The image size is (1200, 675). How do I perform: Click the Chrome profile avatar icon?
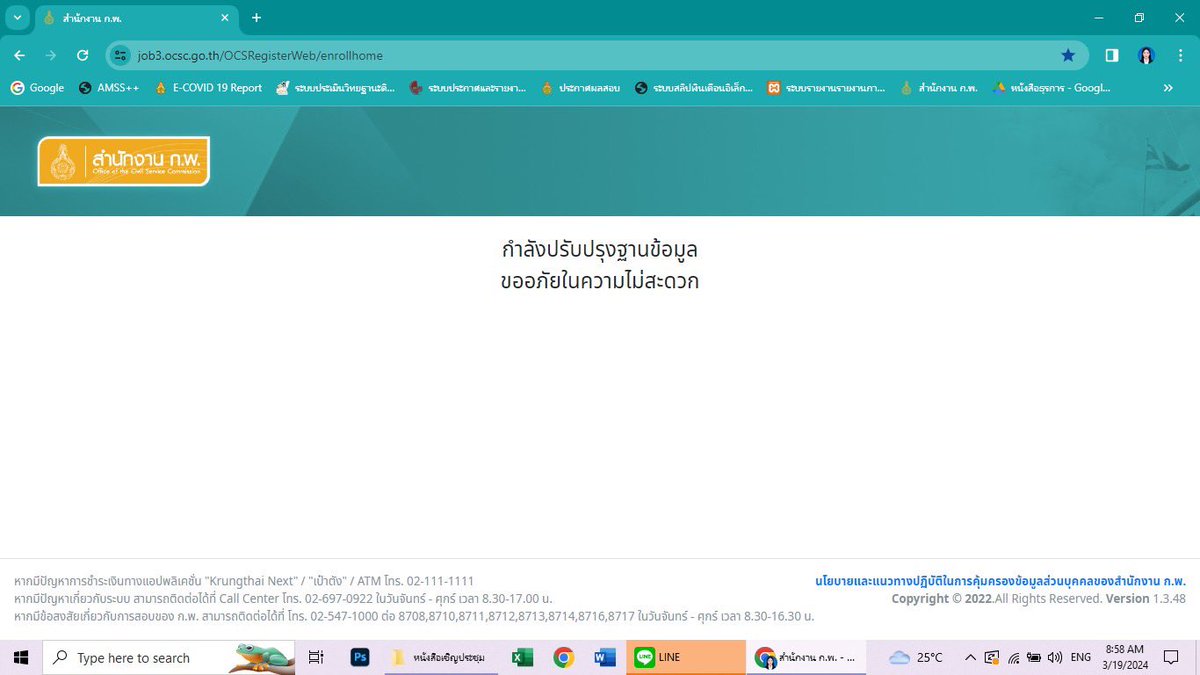pyautogui.click(x=1146, y=55)
